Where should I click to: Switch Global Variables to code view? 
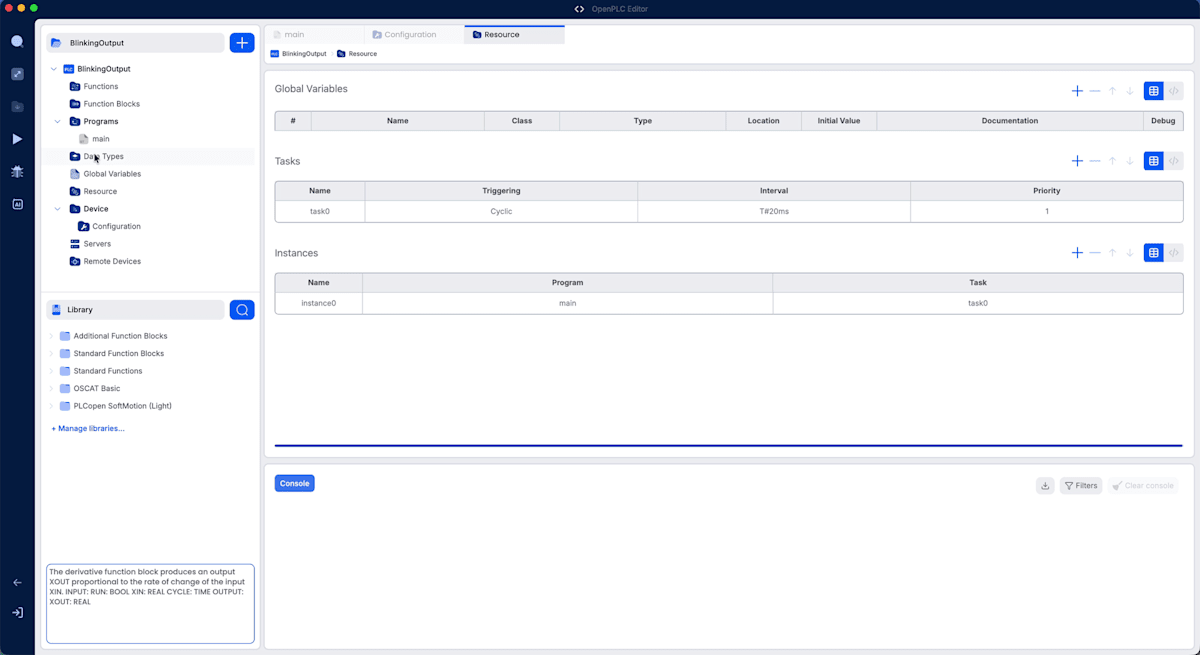tap(1174, 91)
